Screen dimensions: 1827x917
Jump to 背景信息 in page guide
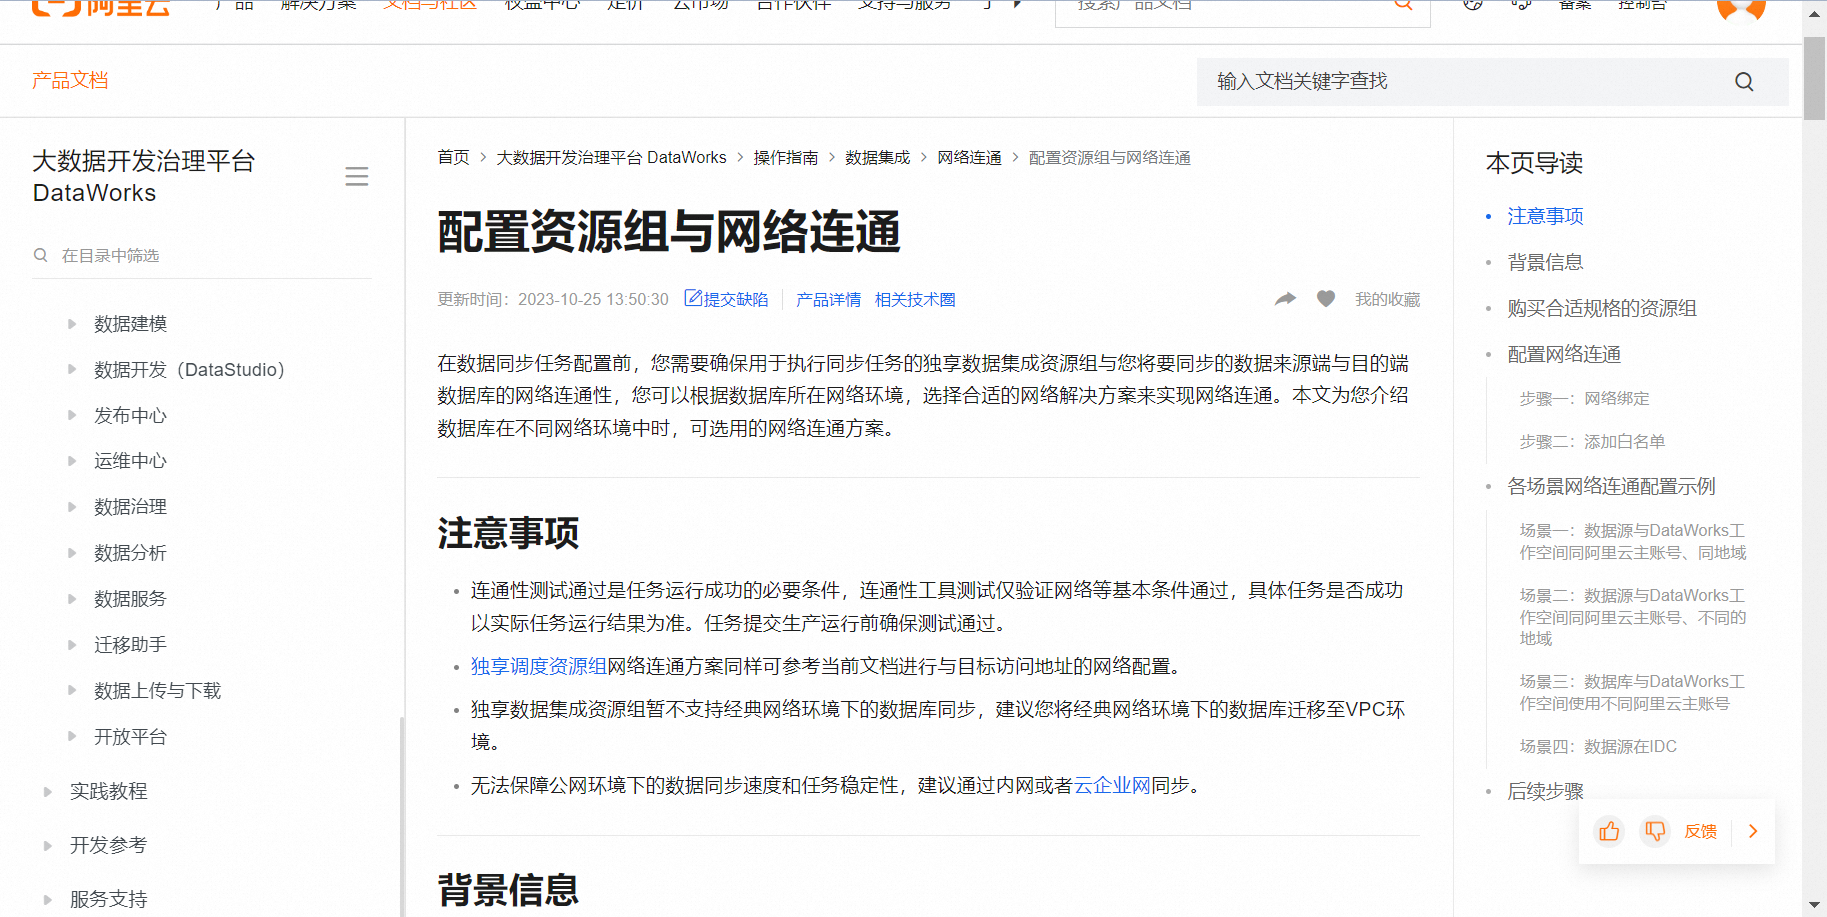tap(1545, 262)
